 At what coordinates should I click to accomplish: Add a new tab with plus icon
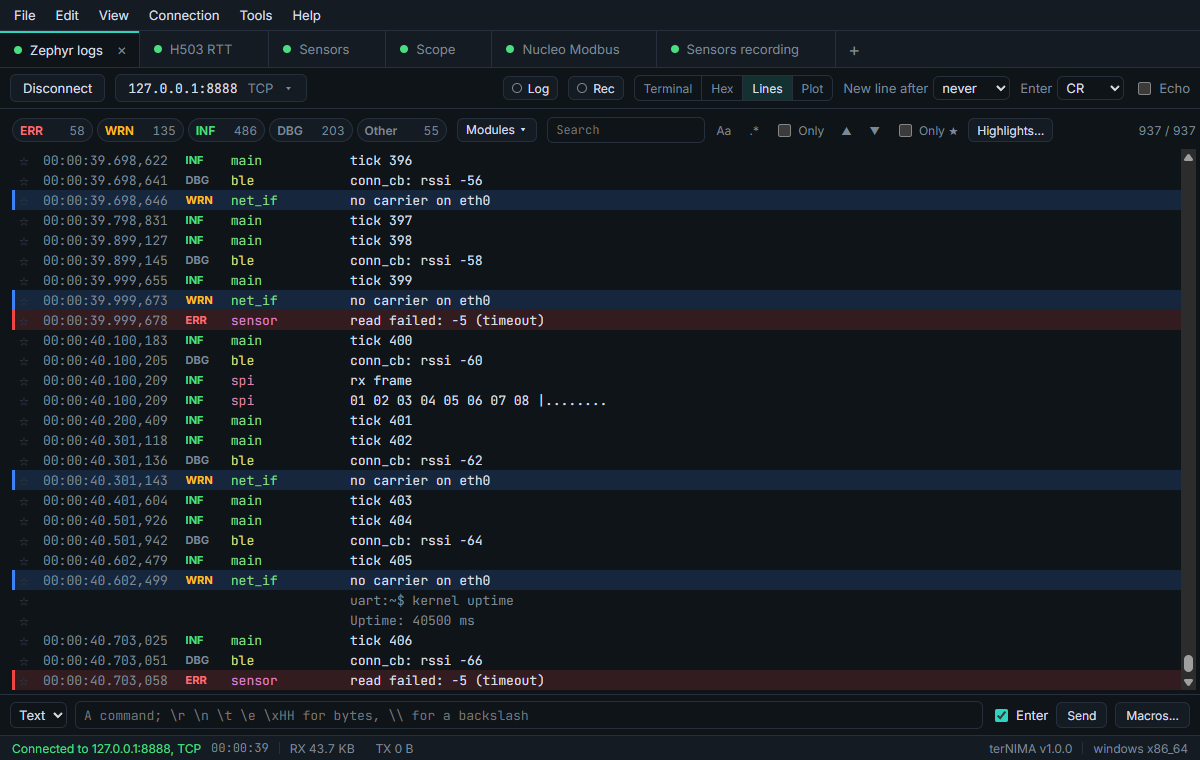tap(854, 50)
